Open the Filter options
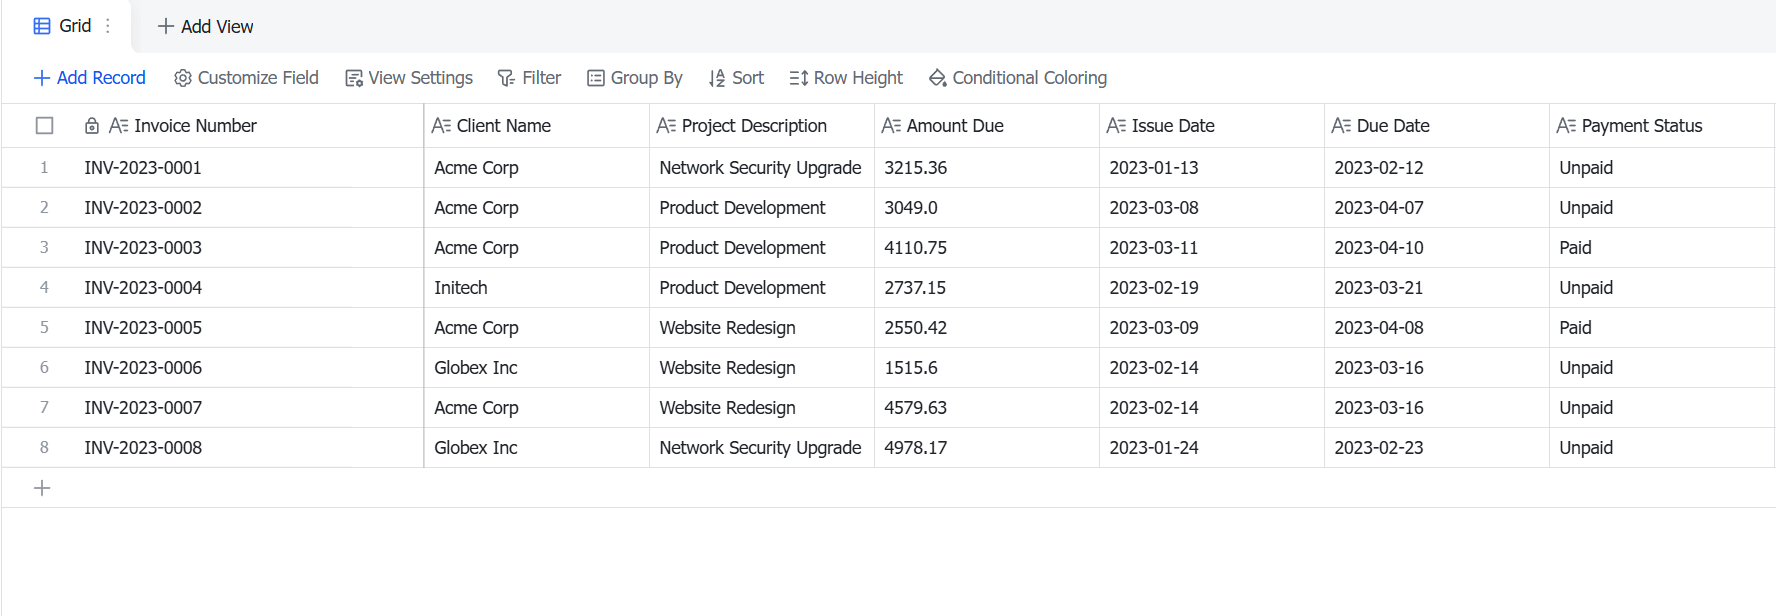This screenshot has height=616, width=1776. [x=530, y=78]
